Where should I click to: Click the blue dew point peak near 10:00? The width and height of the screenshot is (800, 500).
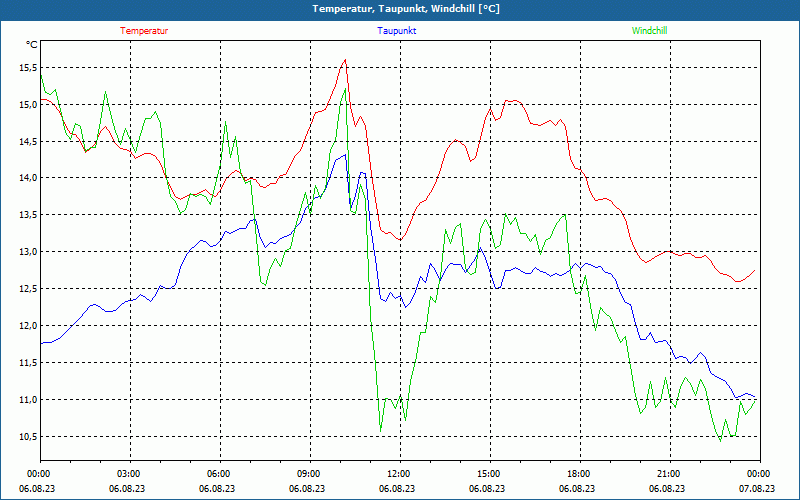pos(345,155)
